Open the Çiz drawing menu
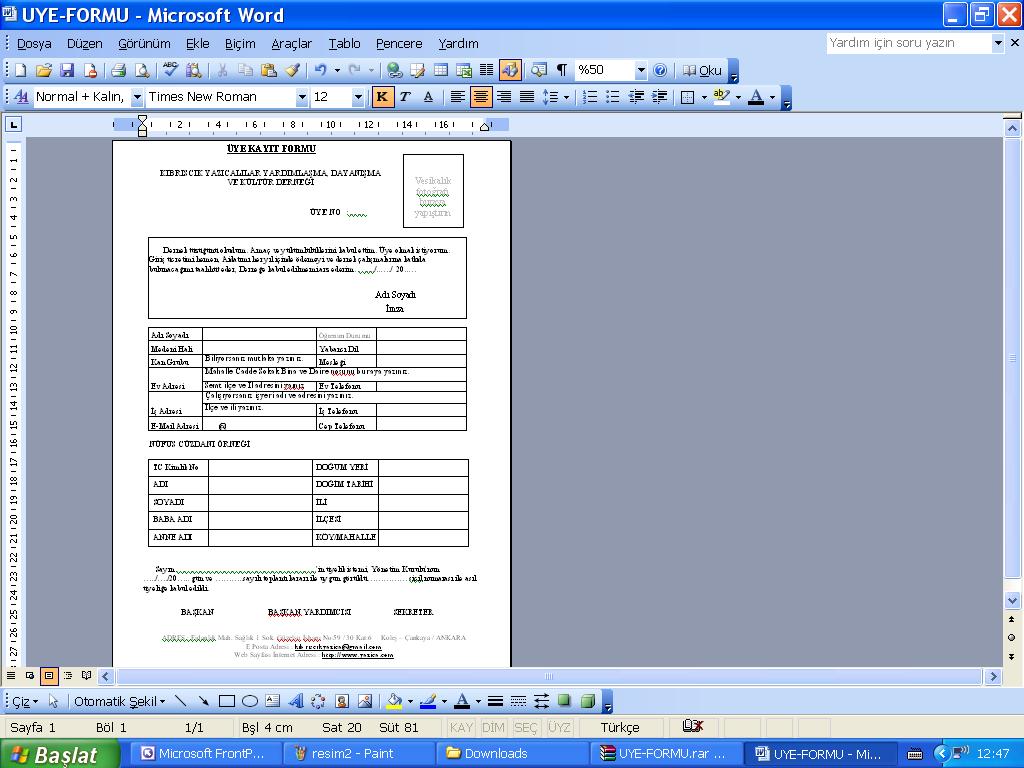The image size is (1024, 768). click(25, 701)
